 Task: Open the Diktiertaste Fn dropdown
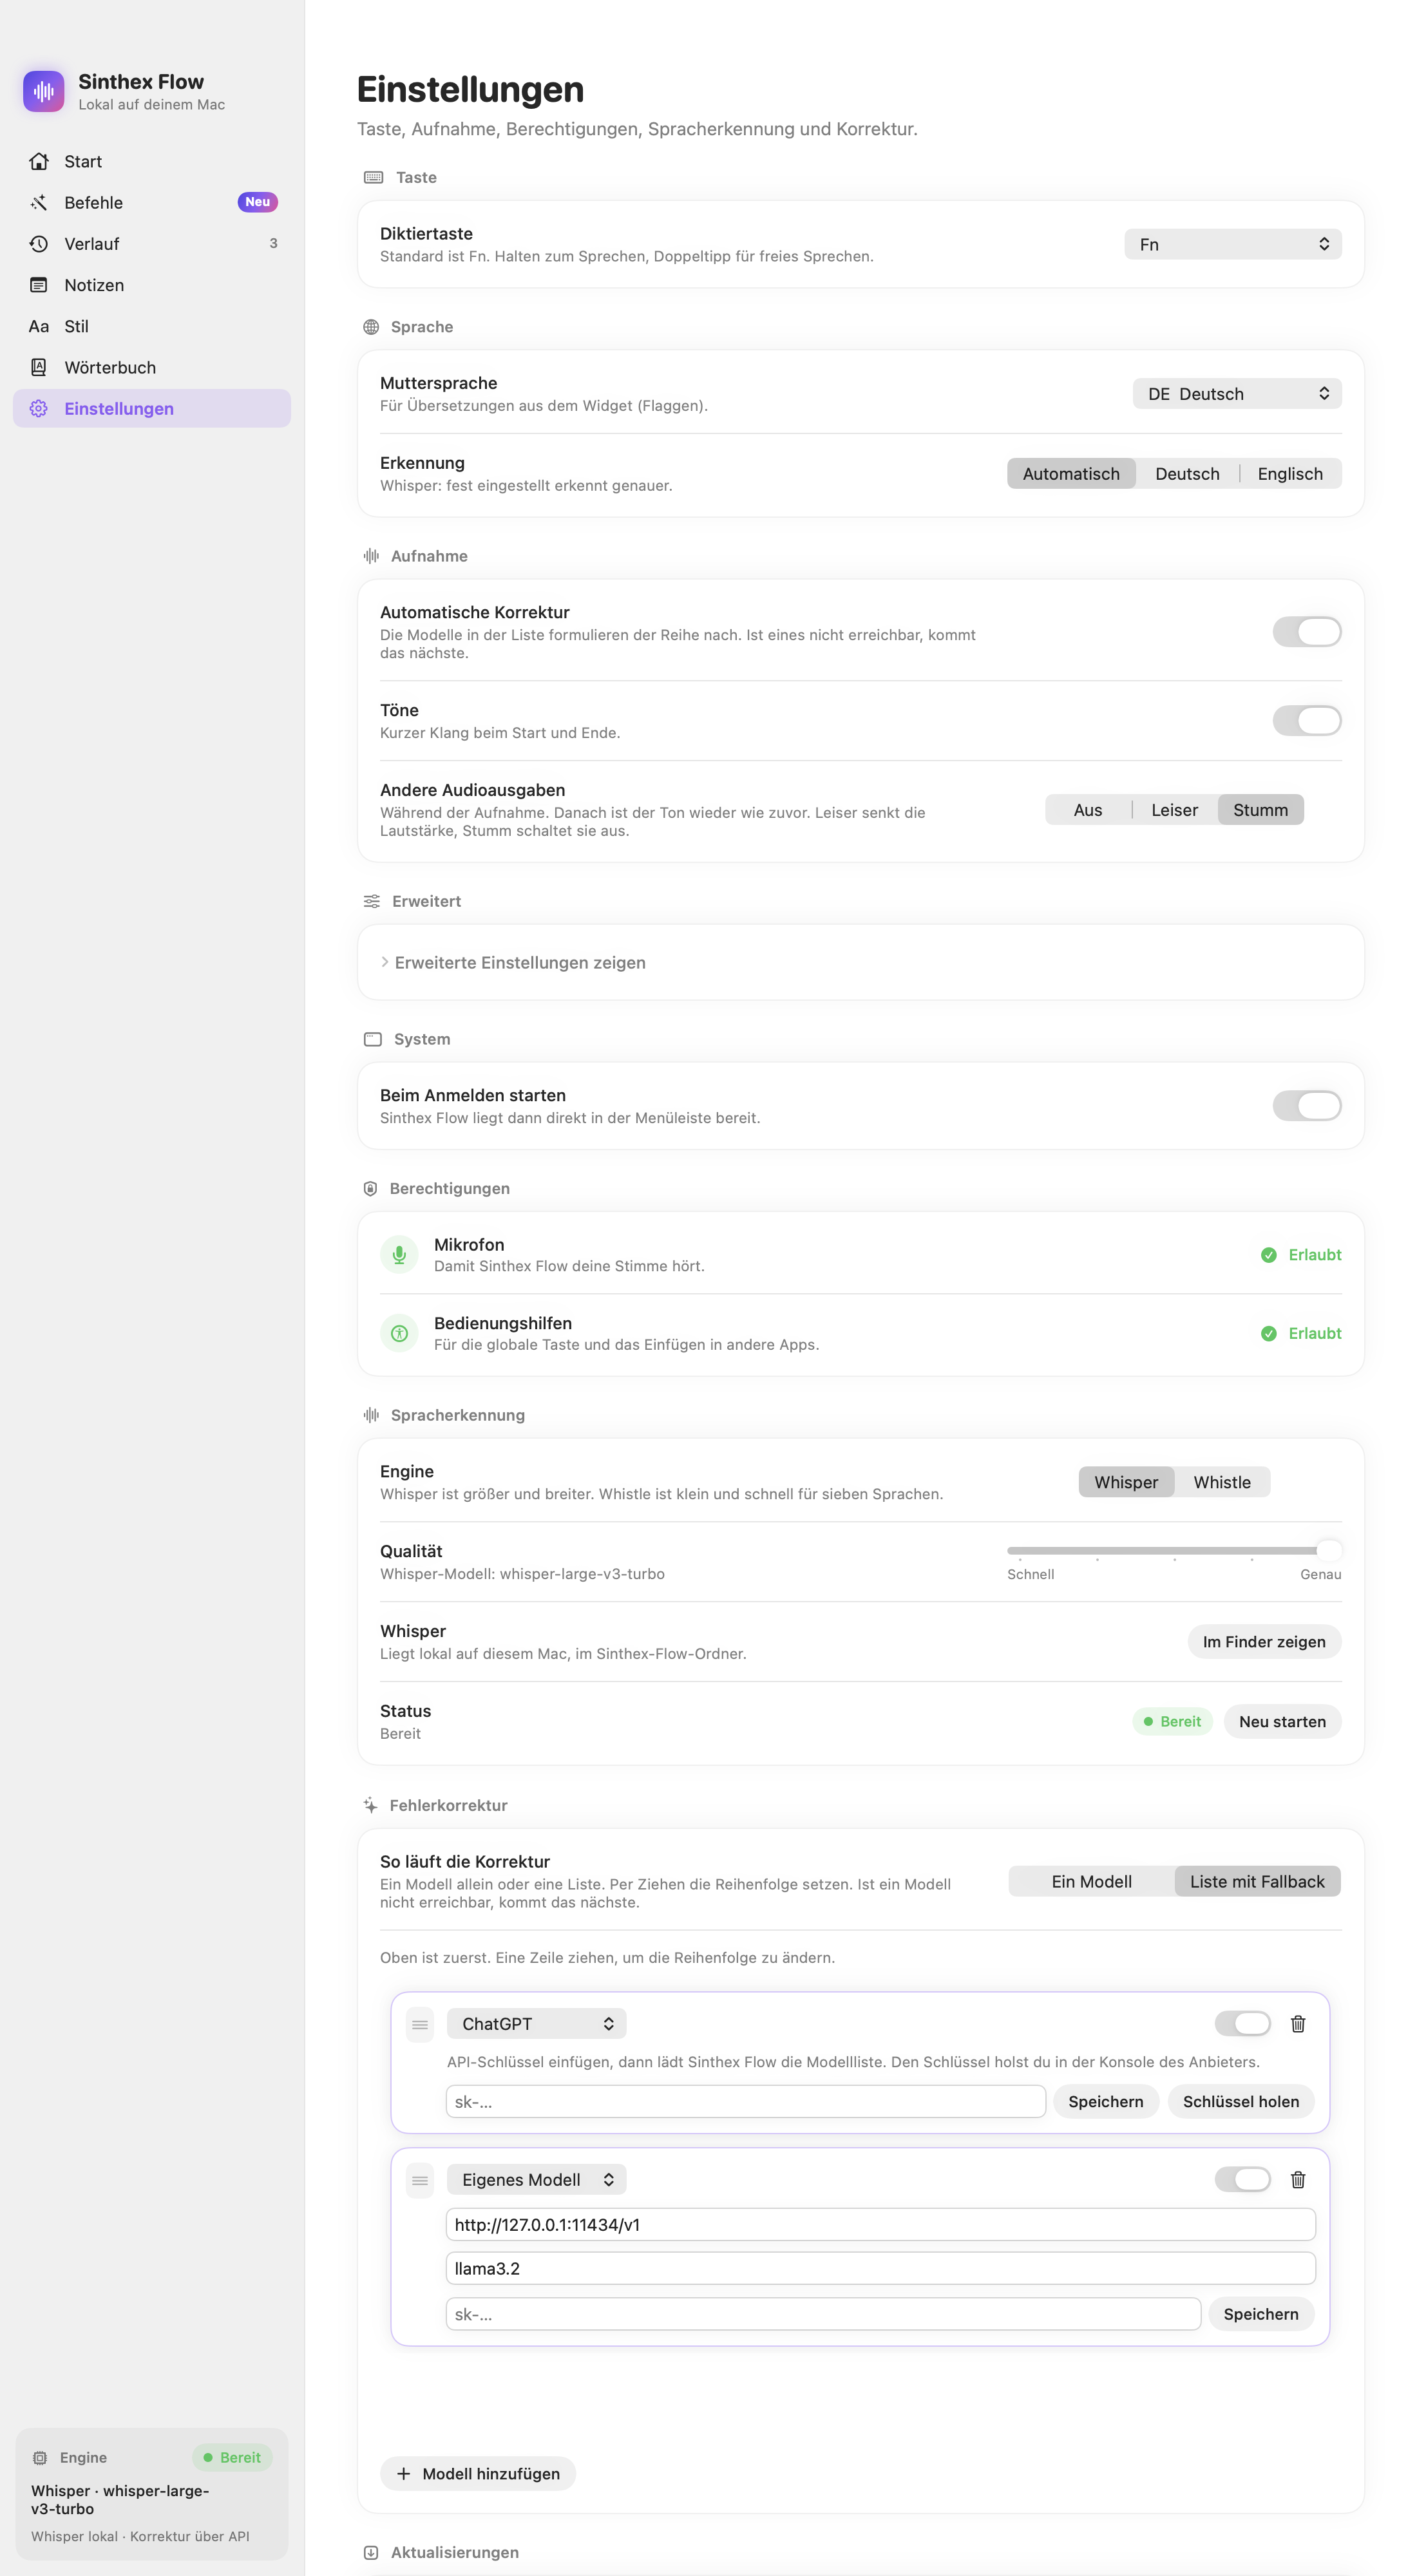[x=1232, y=244]
